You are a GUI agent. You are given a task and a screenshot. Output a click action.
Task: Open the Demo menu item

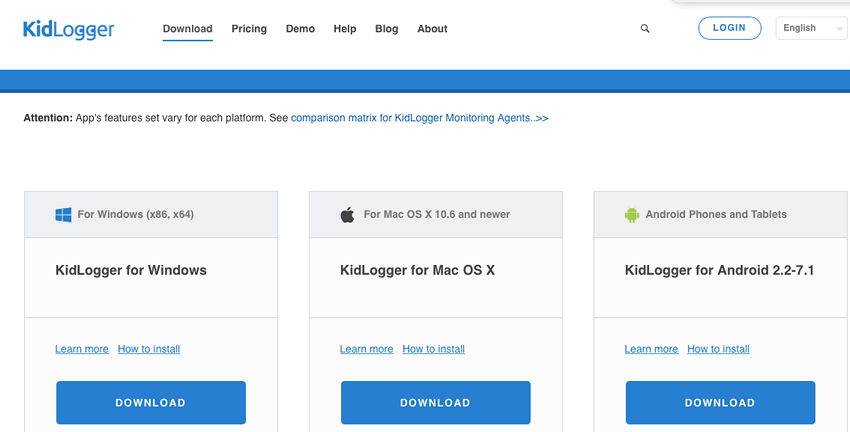point(300,29)
